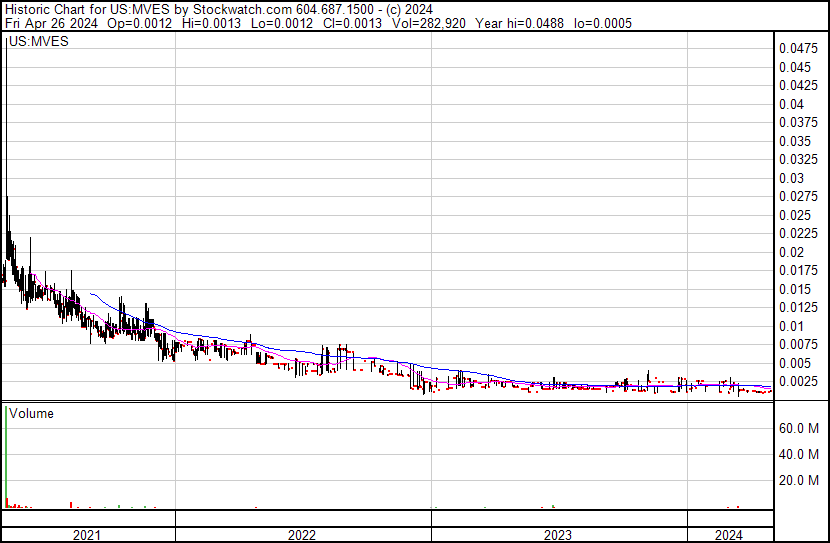Select the 2024 year marker

click(x=729, y=535)
